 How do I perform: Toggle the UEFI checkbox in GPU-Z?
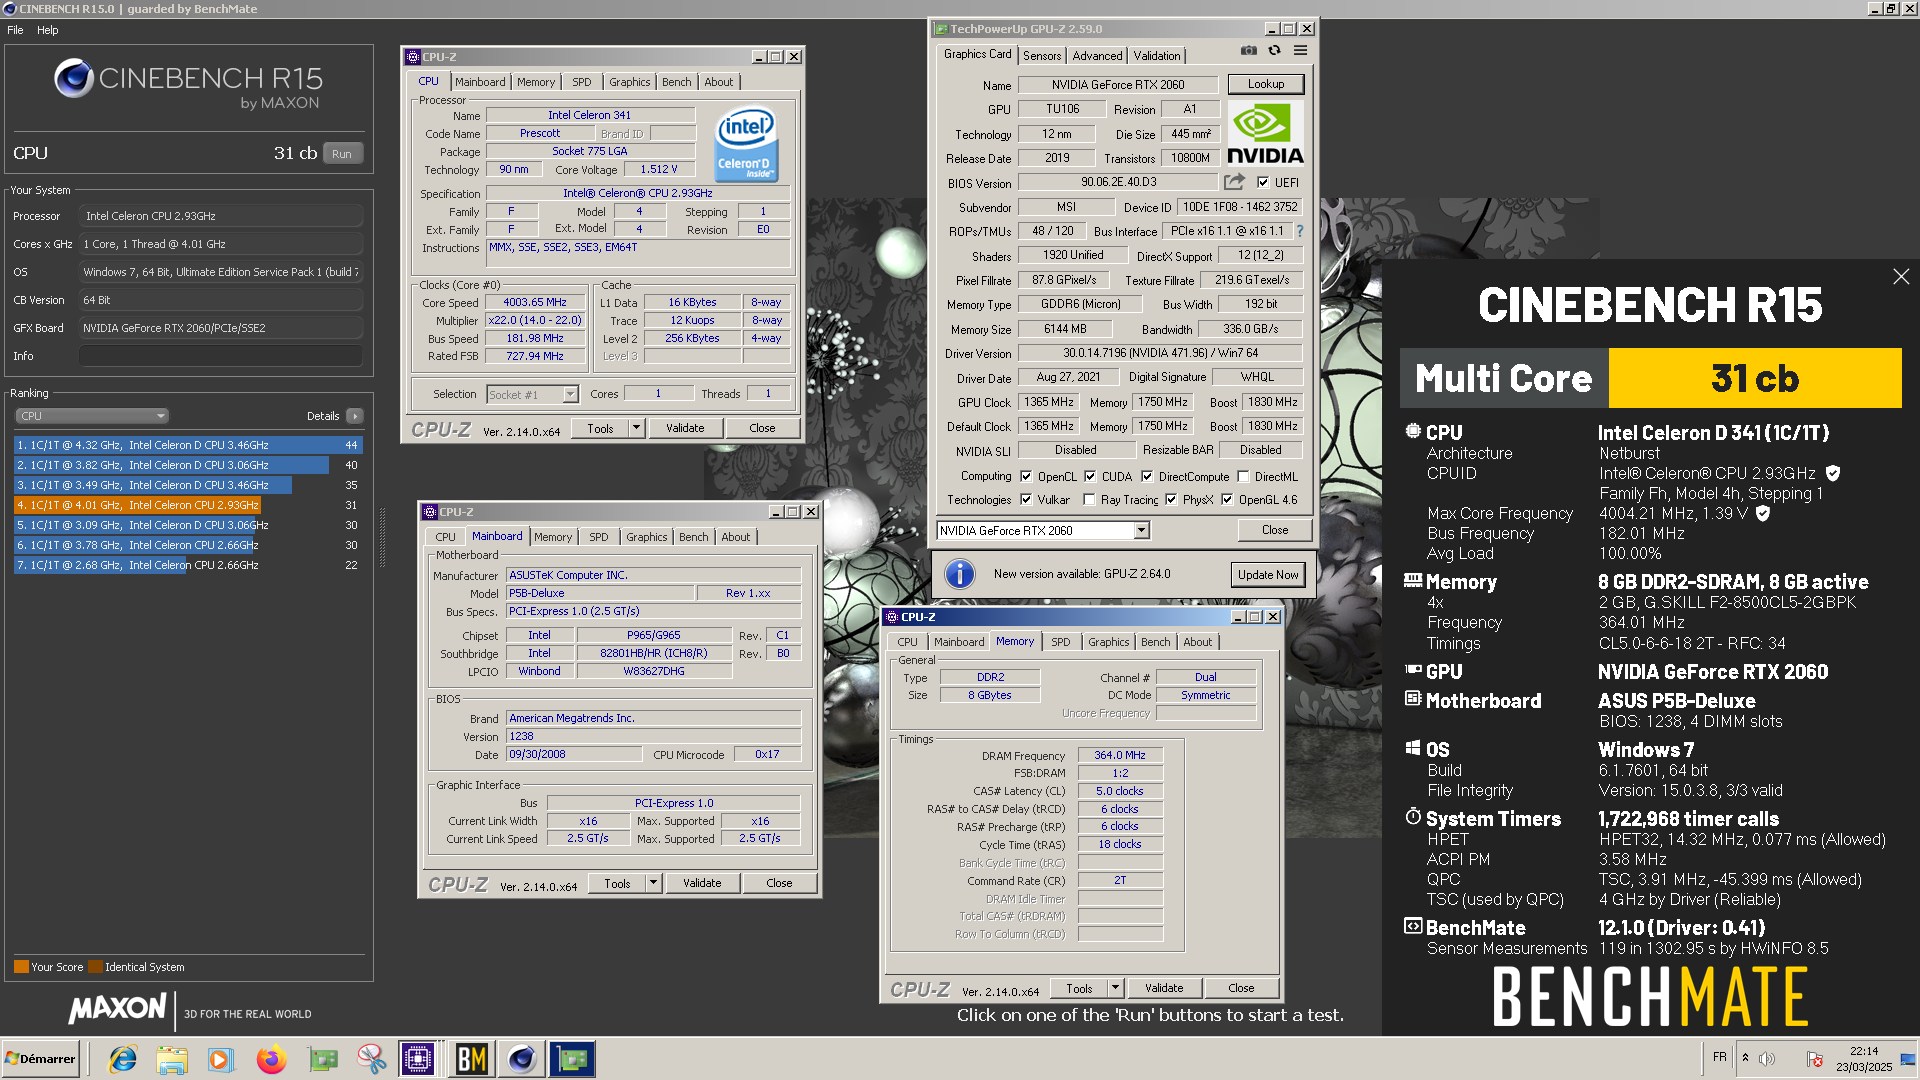[x=1263, y=183]
